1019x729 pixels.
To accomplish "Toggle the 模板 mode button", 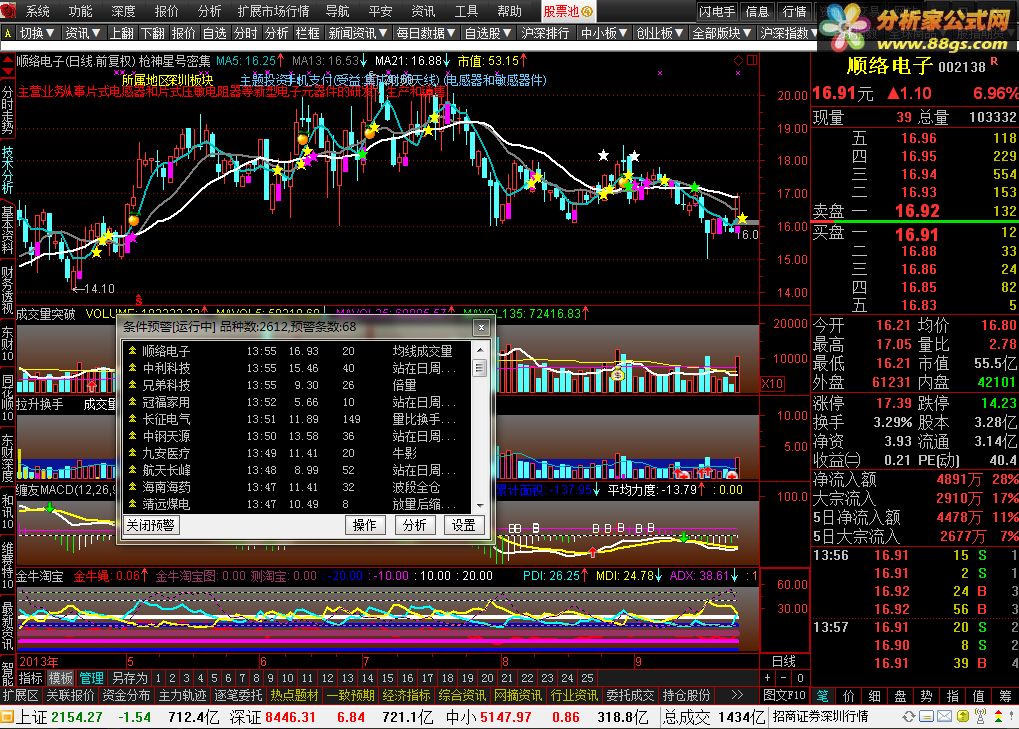I will (60, 678).
